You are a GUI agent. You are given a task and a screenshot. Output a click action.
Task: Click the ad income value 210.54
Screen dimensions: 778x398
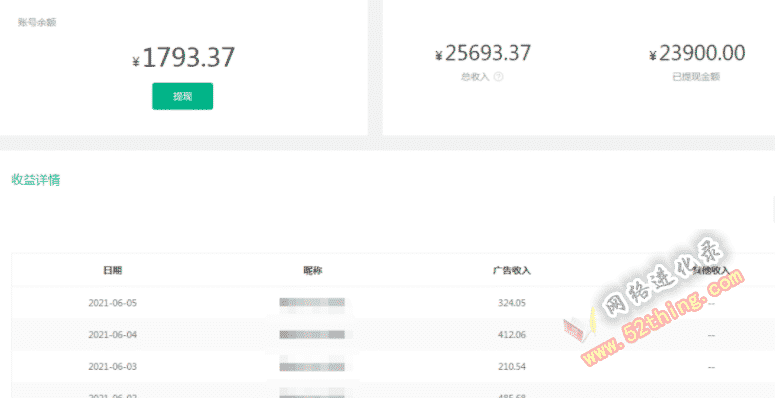[512, 367]
